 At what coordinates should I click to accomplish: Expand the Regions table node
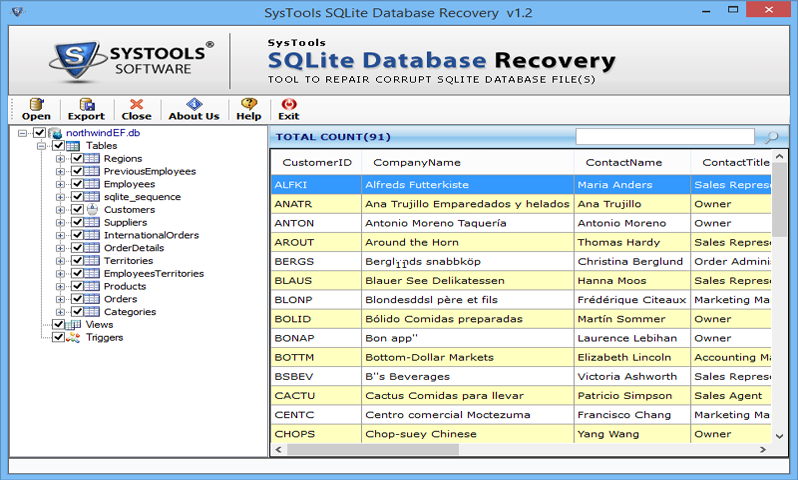click(x=60, y=159)
